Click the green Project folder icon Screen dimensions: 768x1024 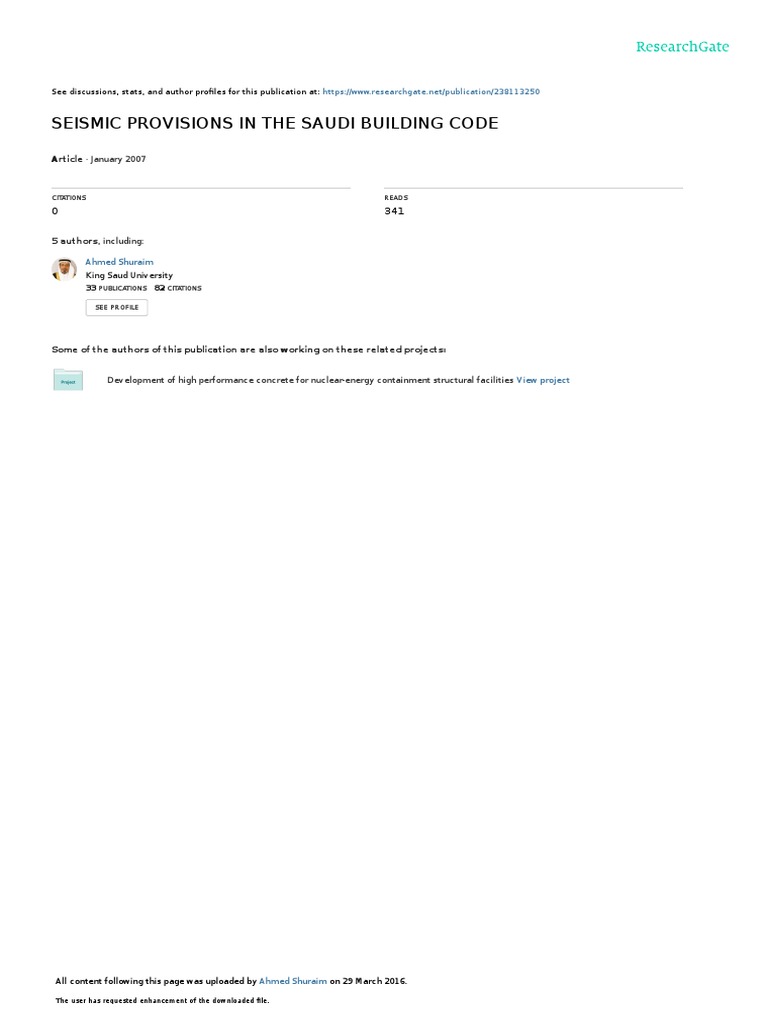68,380
